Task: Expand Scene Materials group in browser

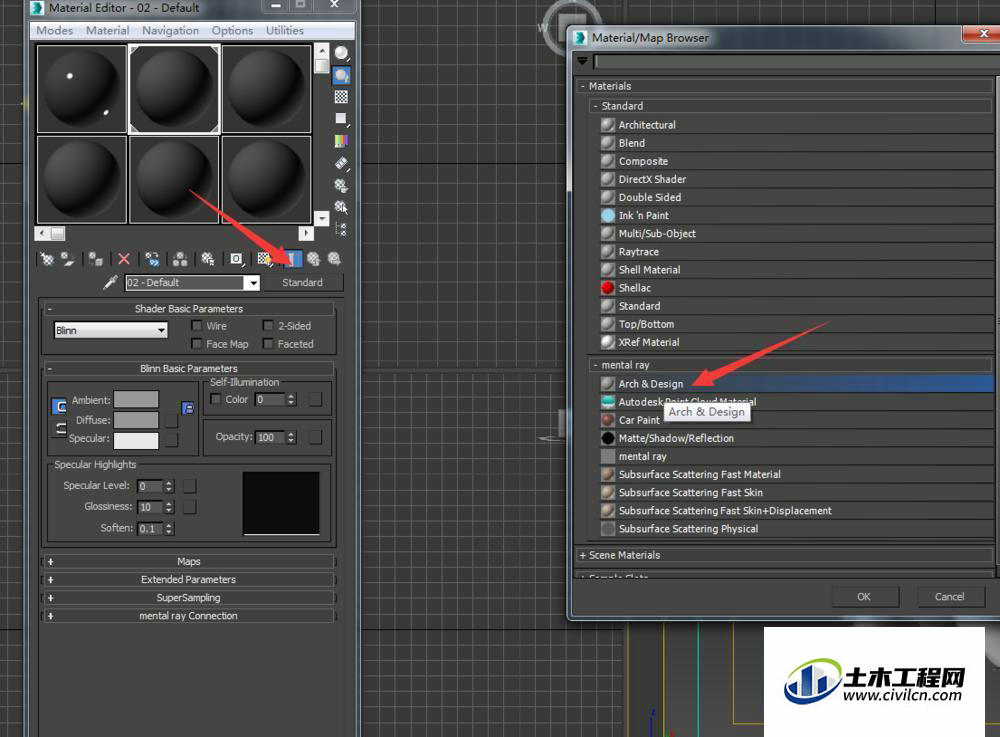Action: pyautogui.click(x=786, y=555)
